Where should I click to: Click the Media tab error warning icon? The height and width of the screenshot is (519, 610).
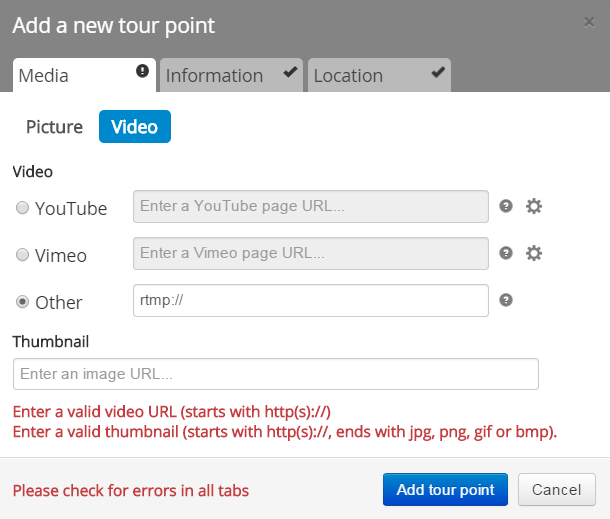[142, 71]
